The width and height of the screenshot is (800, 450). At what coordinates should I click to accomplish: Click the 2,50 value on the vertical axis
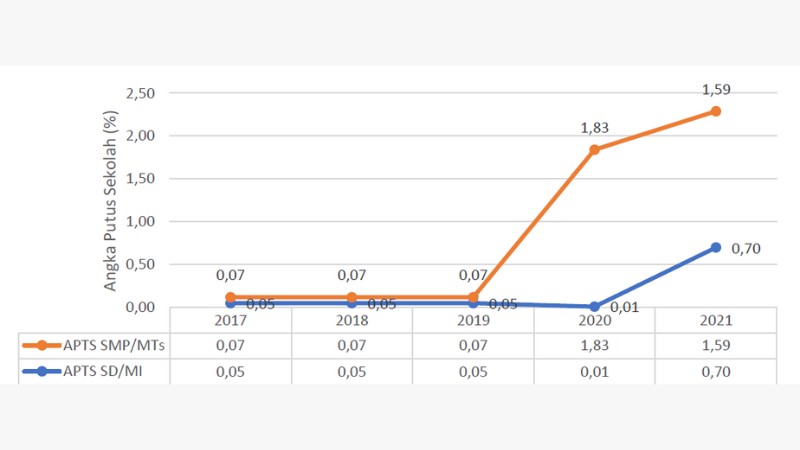click(x=140, y=93)
